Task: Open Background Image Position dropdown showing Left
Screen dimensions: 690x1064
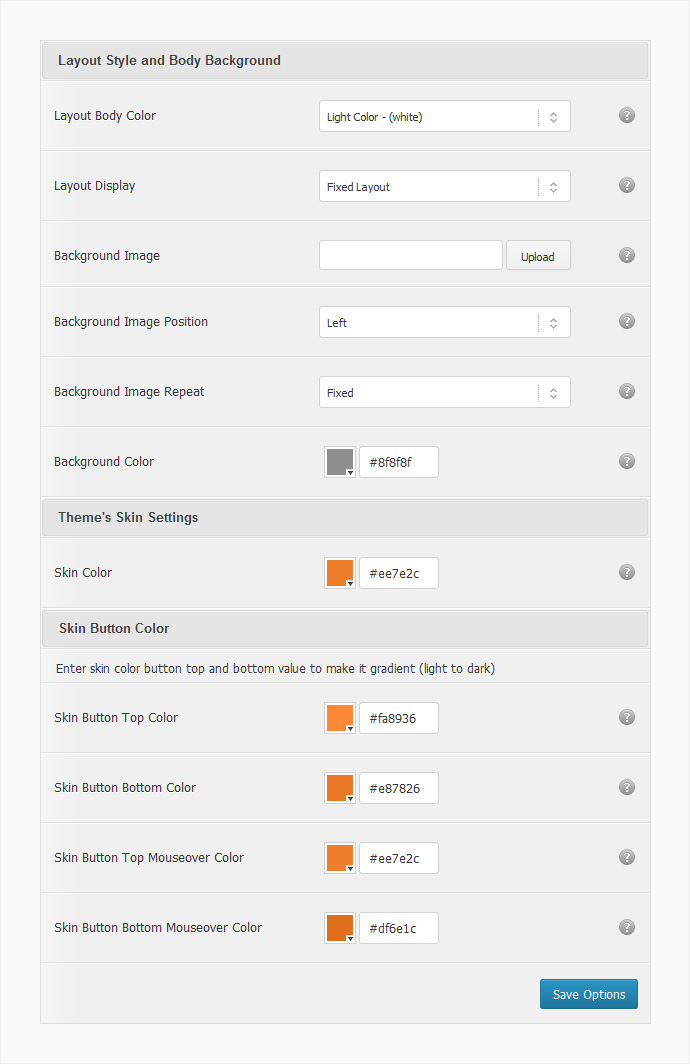Action: click(444, 322)
